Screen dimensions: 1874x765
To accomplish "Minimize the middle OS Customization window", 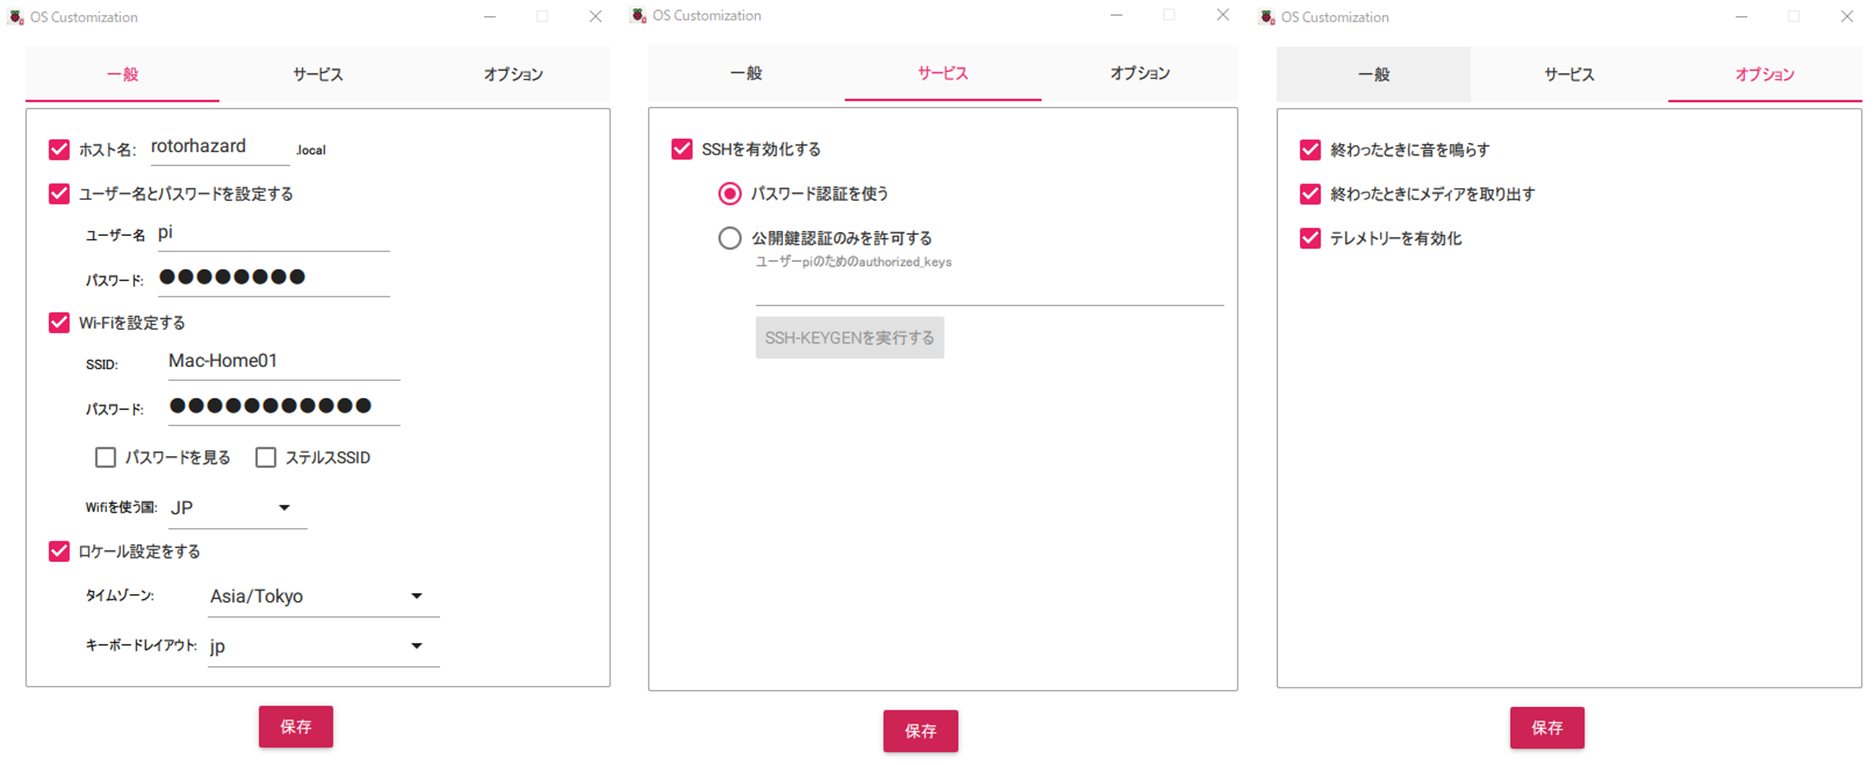I will pyautogui.click(x=1116, y=15).
